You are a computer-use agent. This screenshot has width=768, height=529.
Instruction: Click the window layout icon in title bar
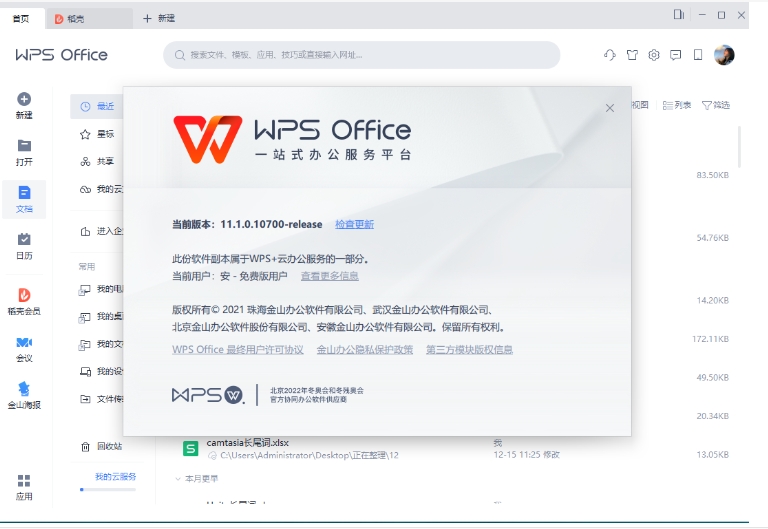point(679,15)
